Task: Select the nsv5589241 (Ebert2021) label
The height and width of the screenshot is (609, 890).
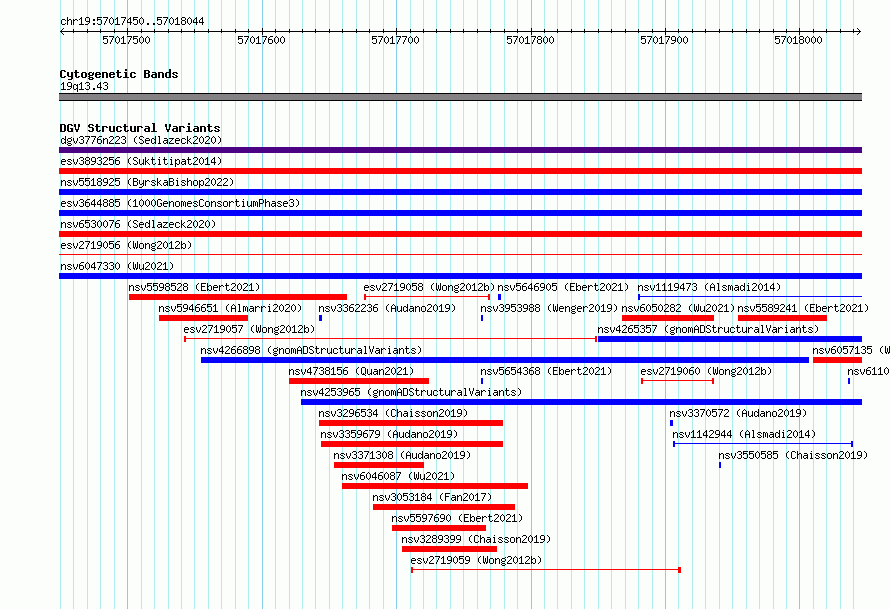Action: 803,308
